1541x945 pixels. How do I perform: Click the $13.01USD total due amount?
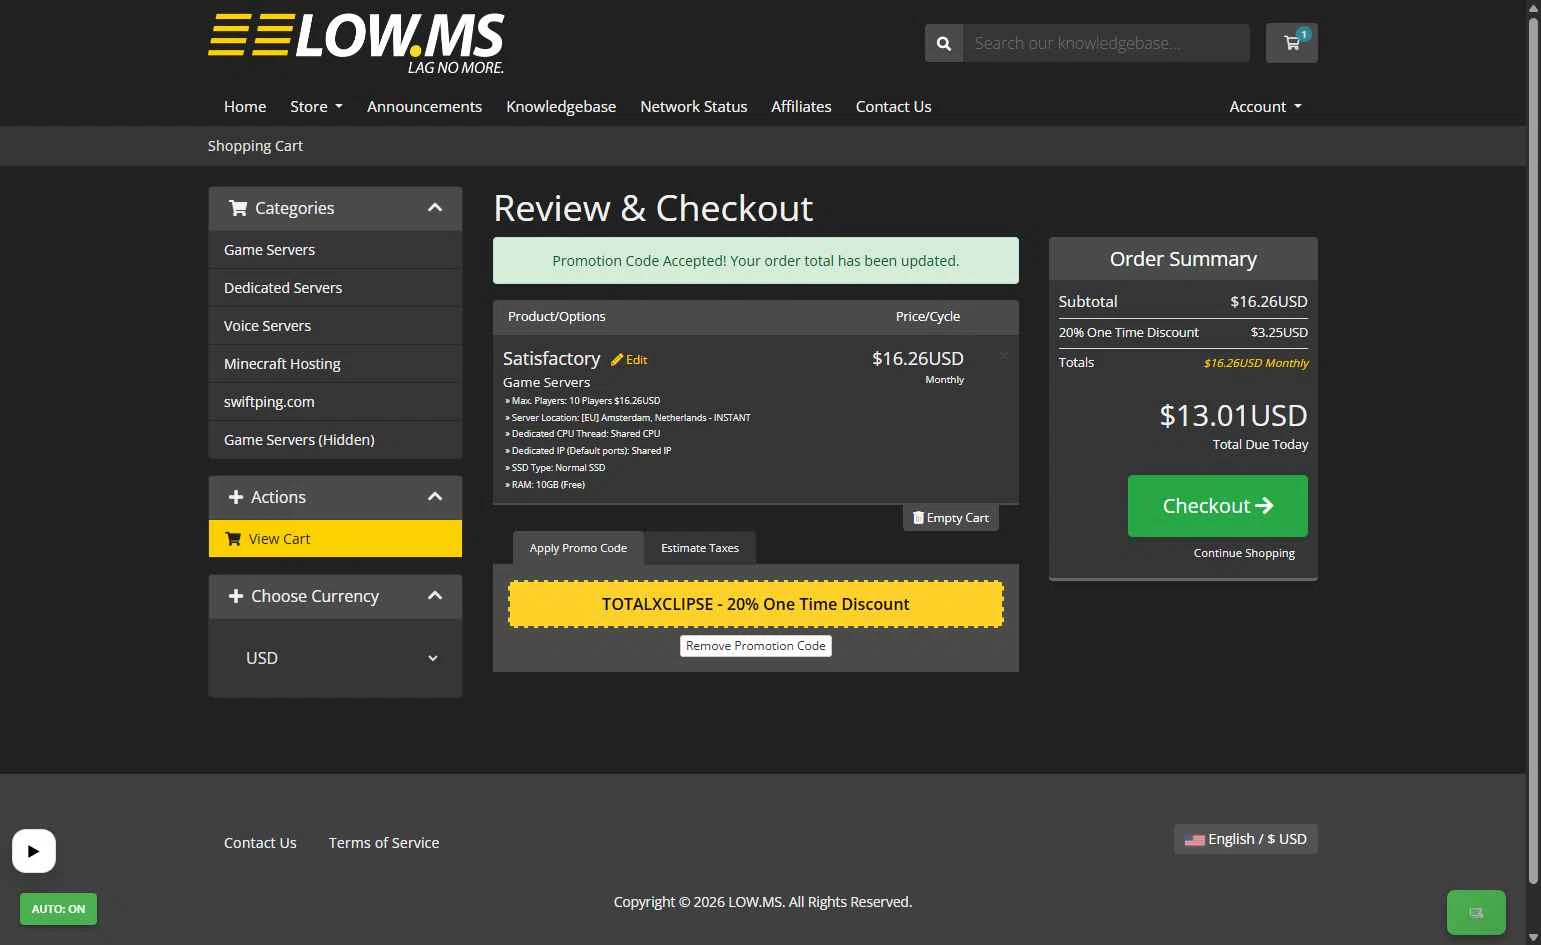point(1233,415)
